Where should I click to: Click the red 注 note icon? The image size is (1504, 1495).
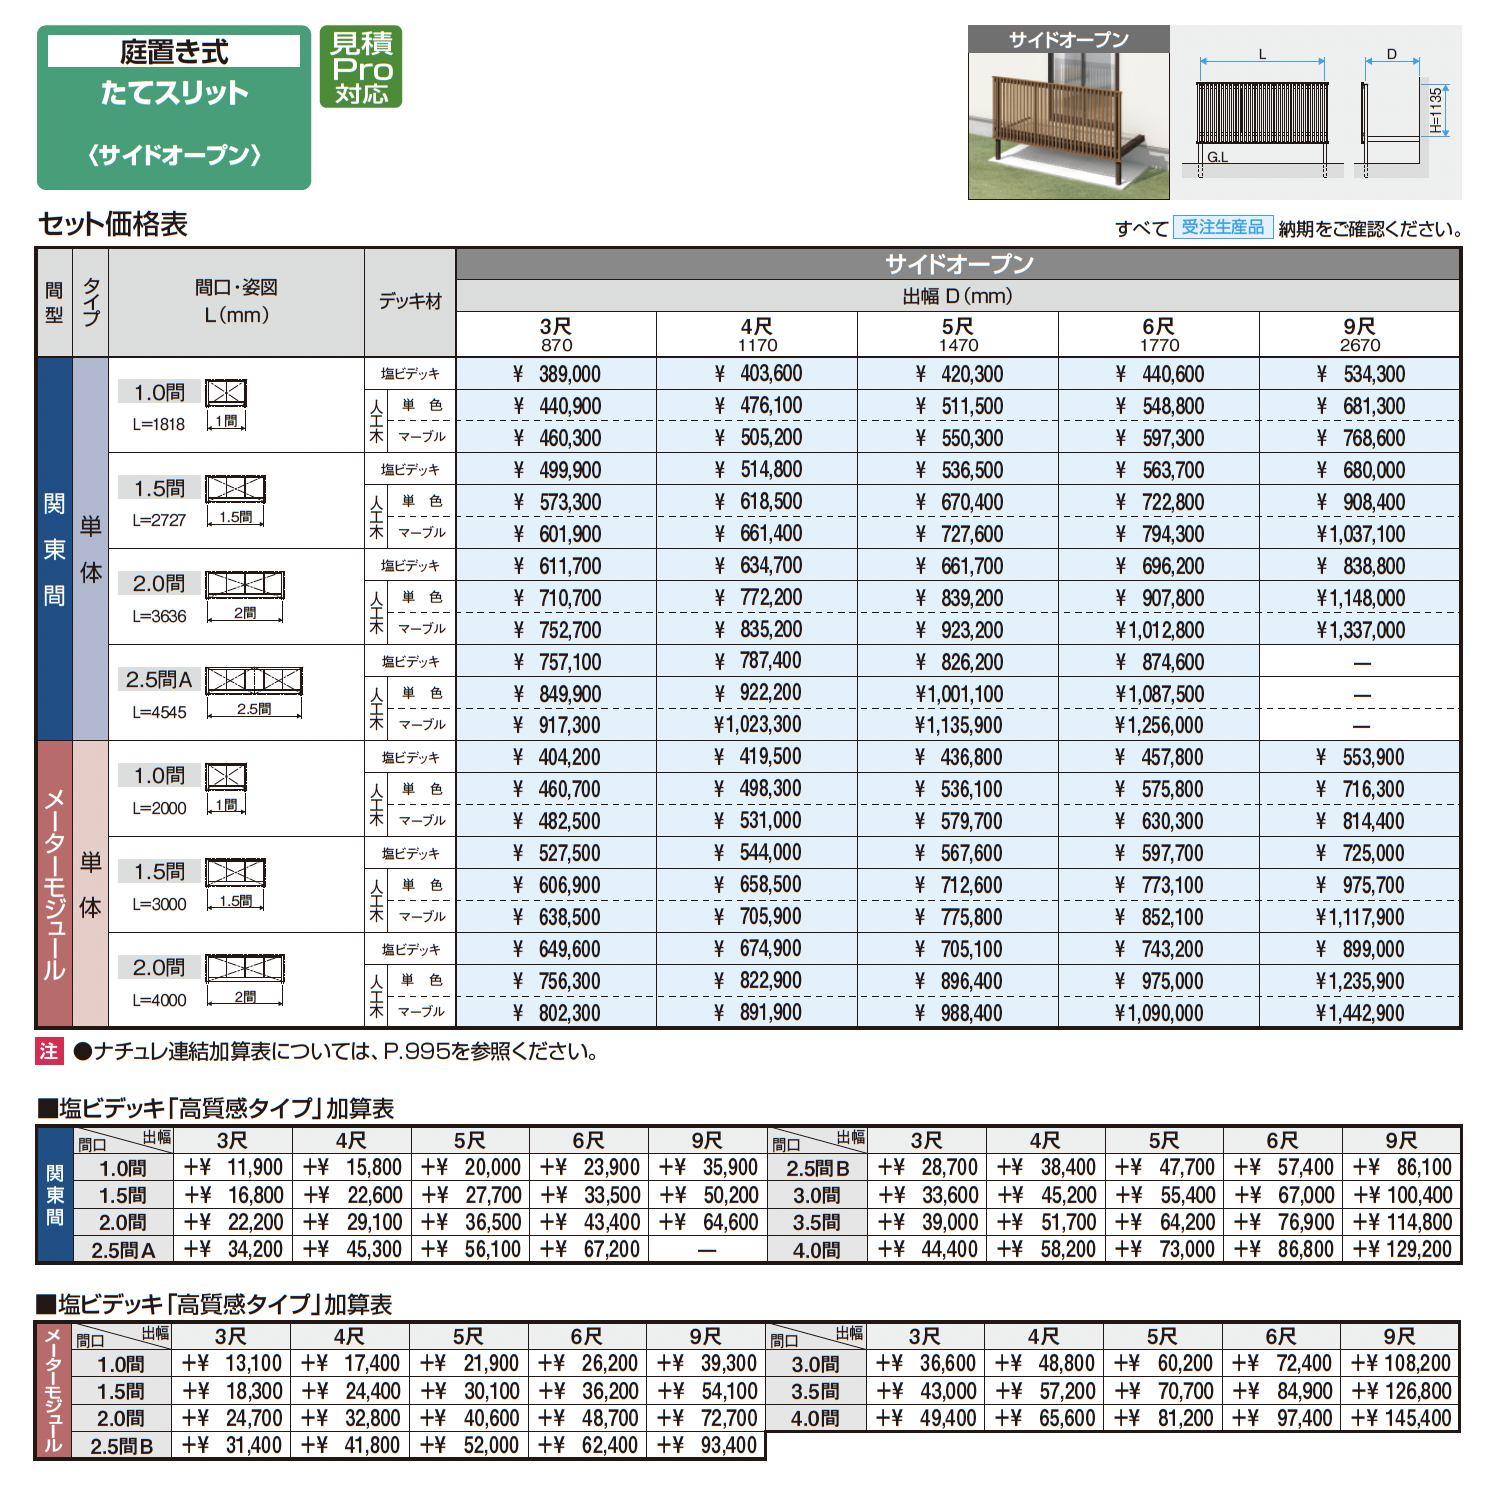pyautogui.click(x=49, y=1052)
